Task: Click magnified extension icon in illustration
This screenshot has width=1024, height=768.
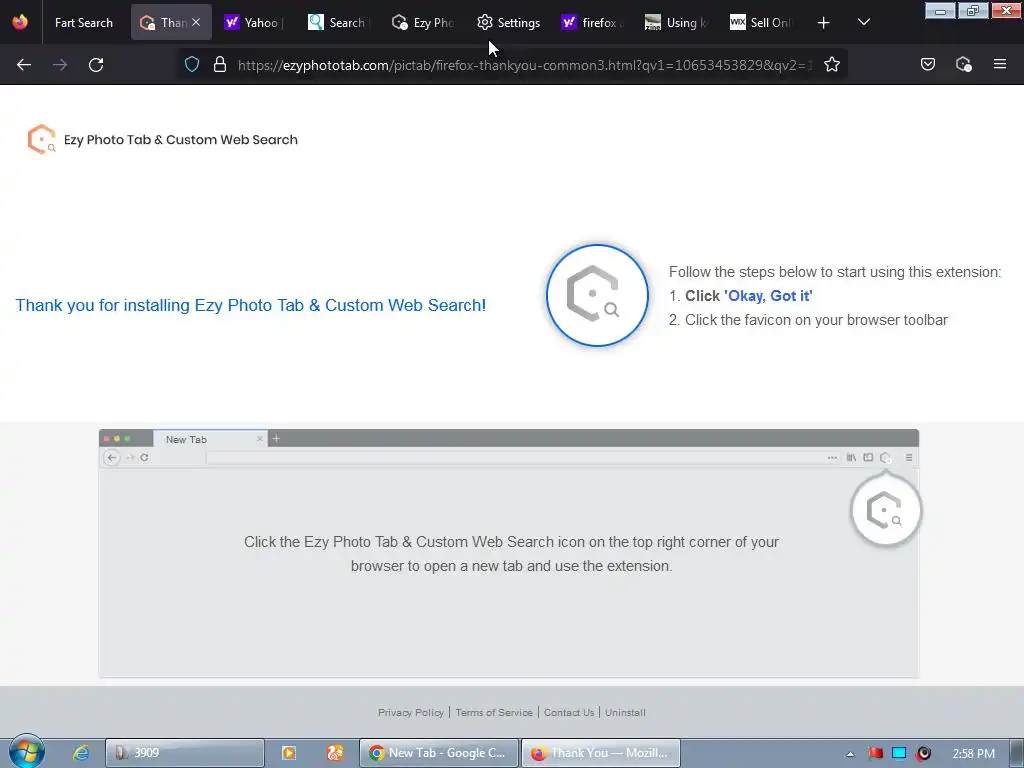Action: [886, 510]
